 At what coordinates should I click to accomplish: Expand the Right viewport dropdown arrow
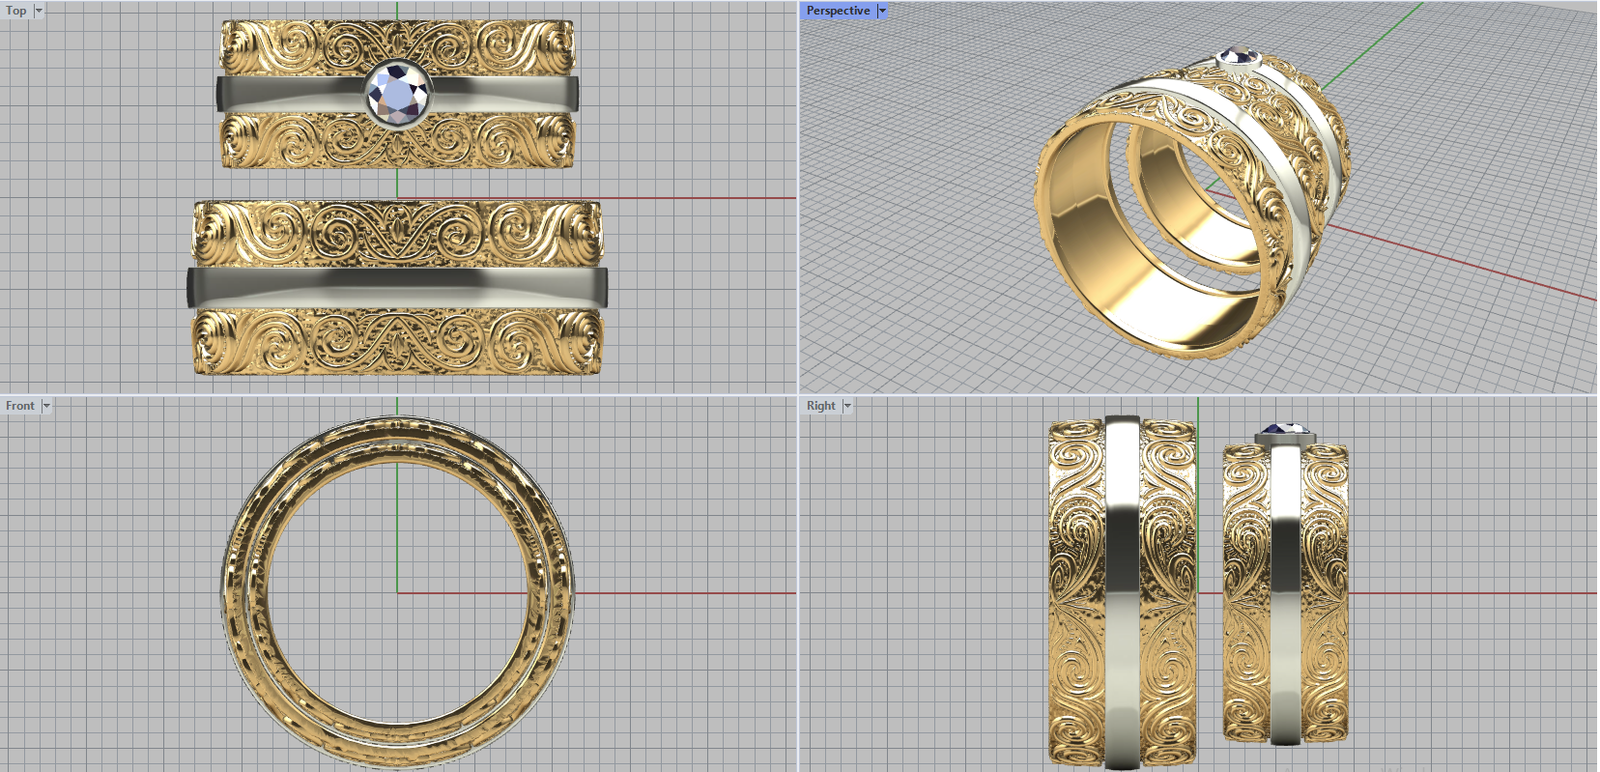[x=847, y=405]
